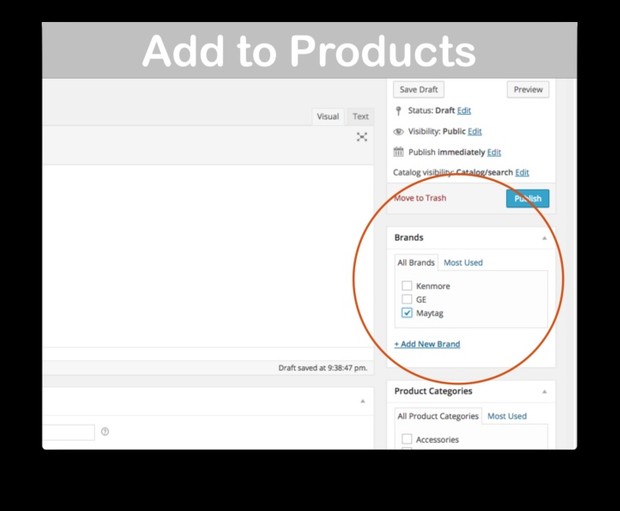Move the product to Trash
The image size is (620, 511).
(420, 198)
